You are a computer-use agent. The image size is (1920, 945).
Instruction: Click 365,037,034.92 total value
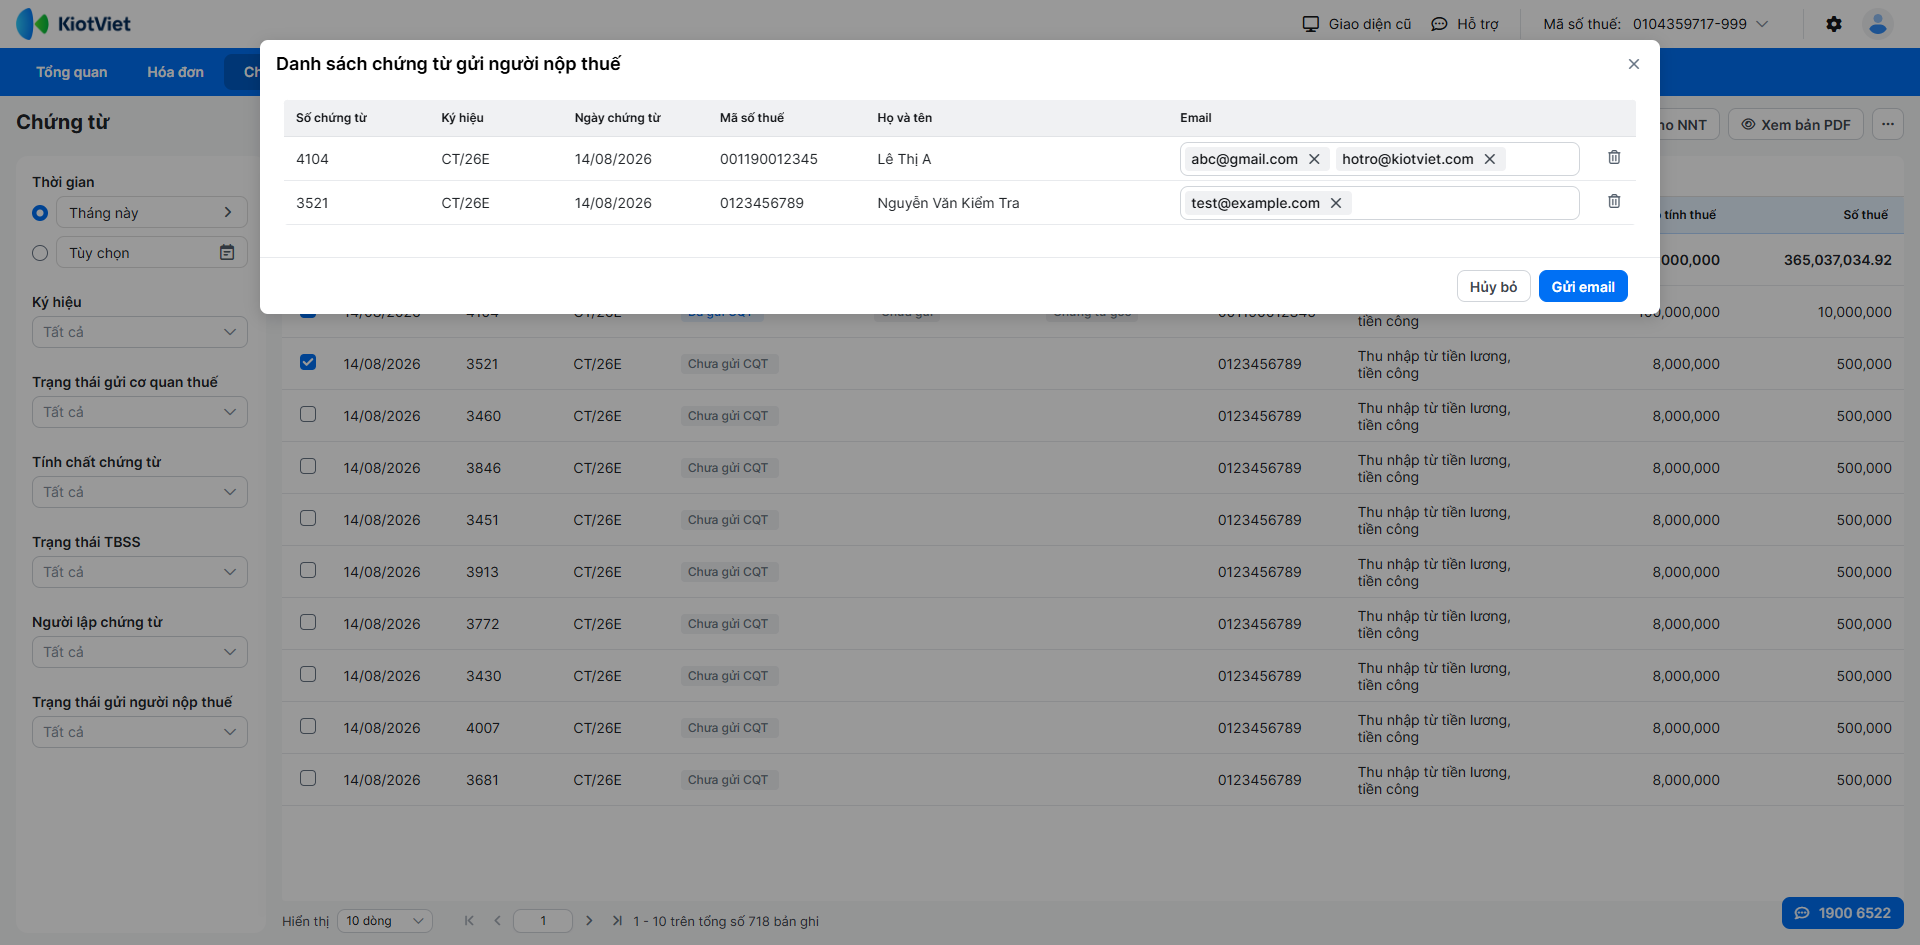tap(1838, 260)
